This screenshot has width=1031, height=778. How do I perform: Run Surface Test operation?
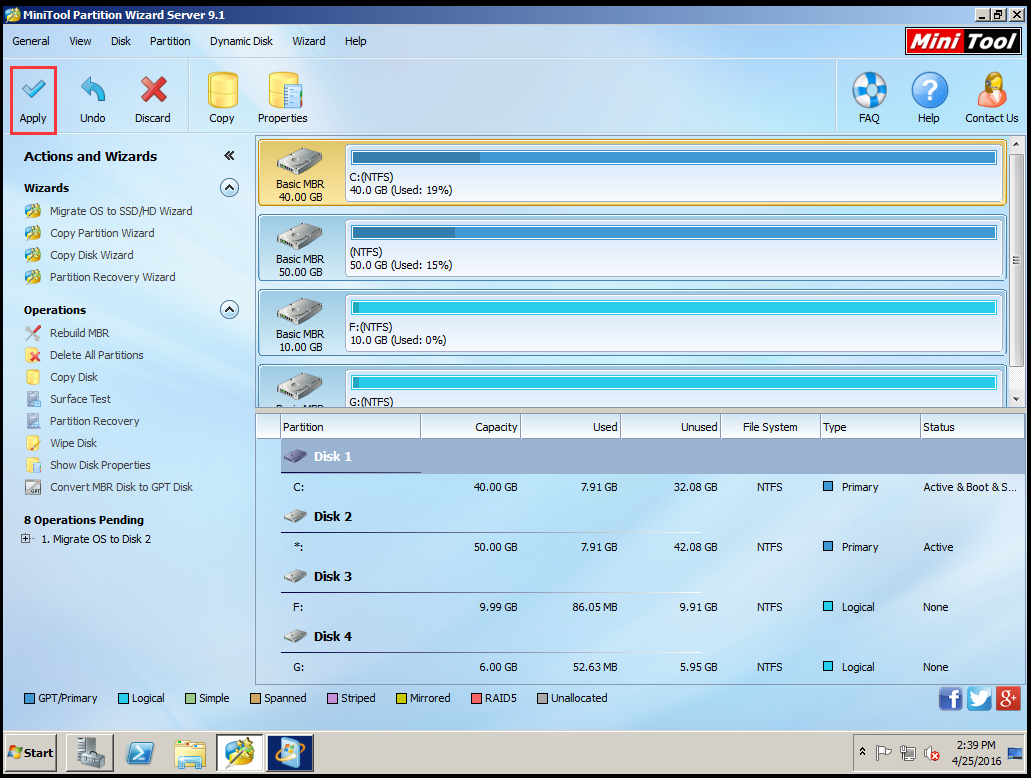[x=80, y=399]
